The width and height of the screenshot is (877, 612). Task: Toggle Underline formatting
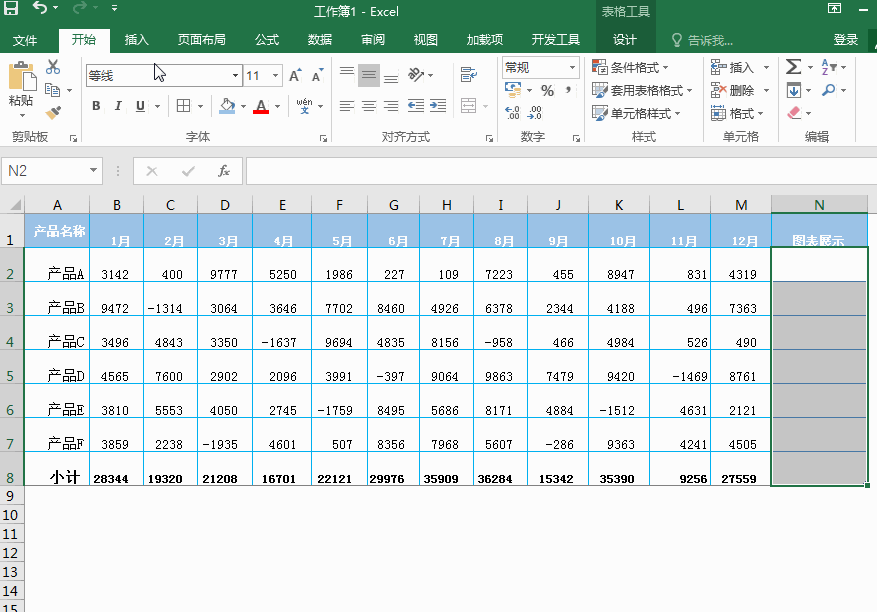coord(140,106)
